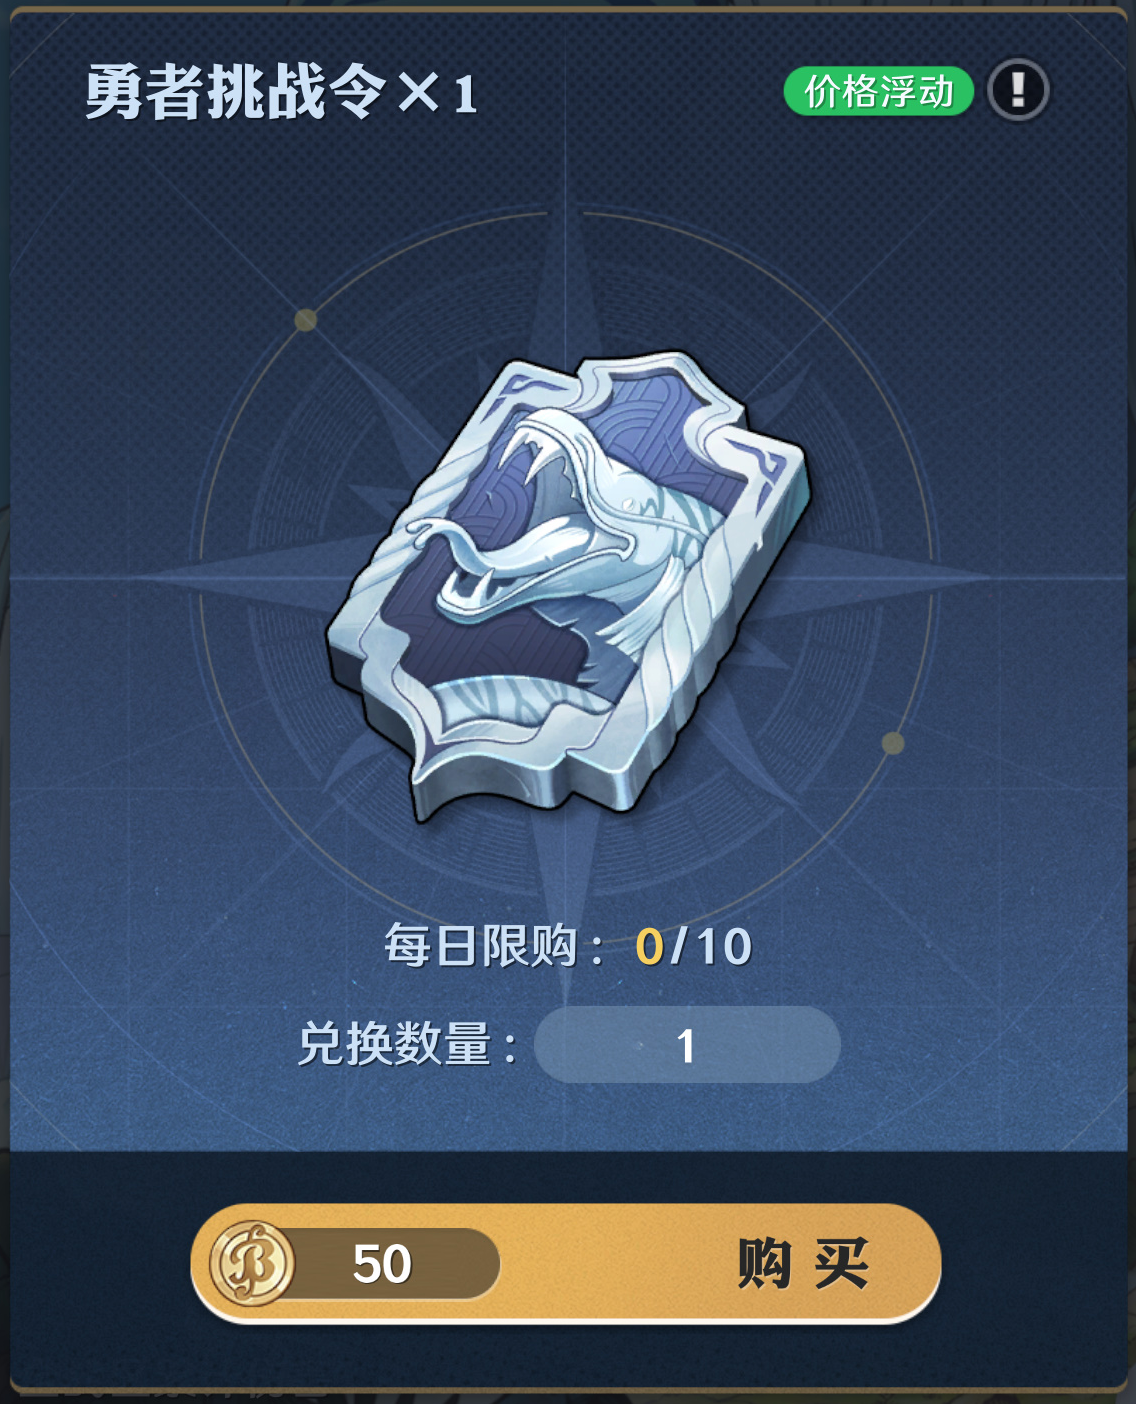Image resolution: width=1136 pixels, height=1404 pixels.
Task: Click the 每日限购 label text
Action: coord(480,946)
